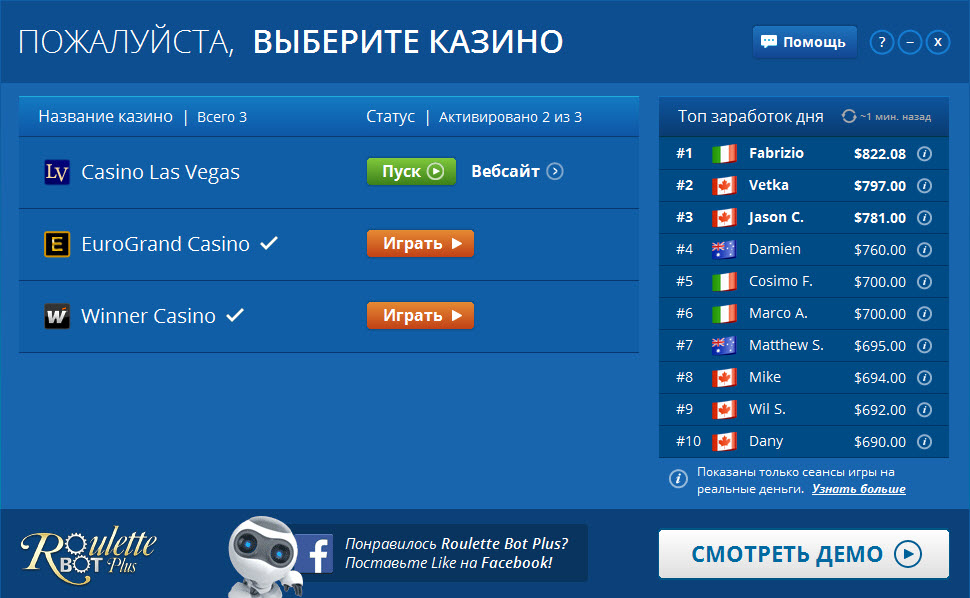Click Играть for Winner Casino
Image resolution: width=970 pixels, height=598 pixels.
[420, 315]
